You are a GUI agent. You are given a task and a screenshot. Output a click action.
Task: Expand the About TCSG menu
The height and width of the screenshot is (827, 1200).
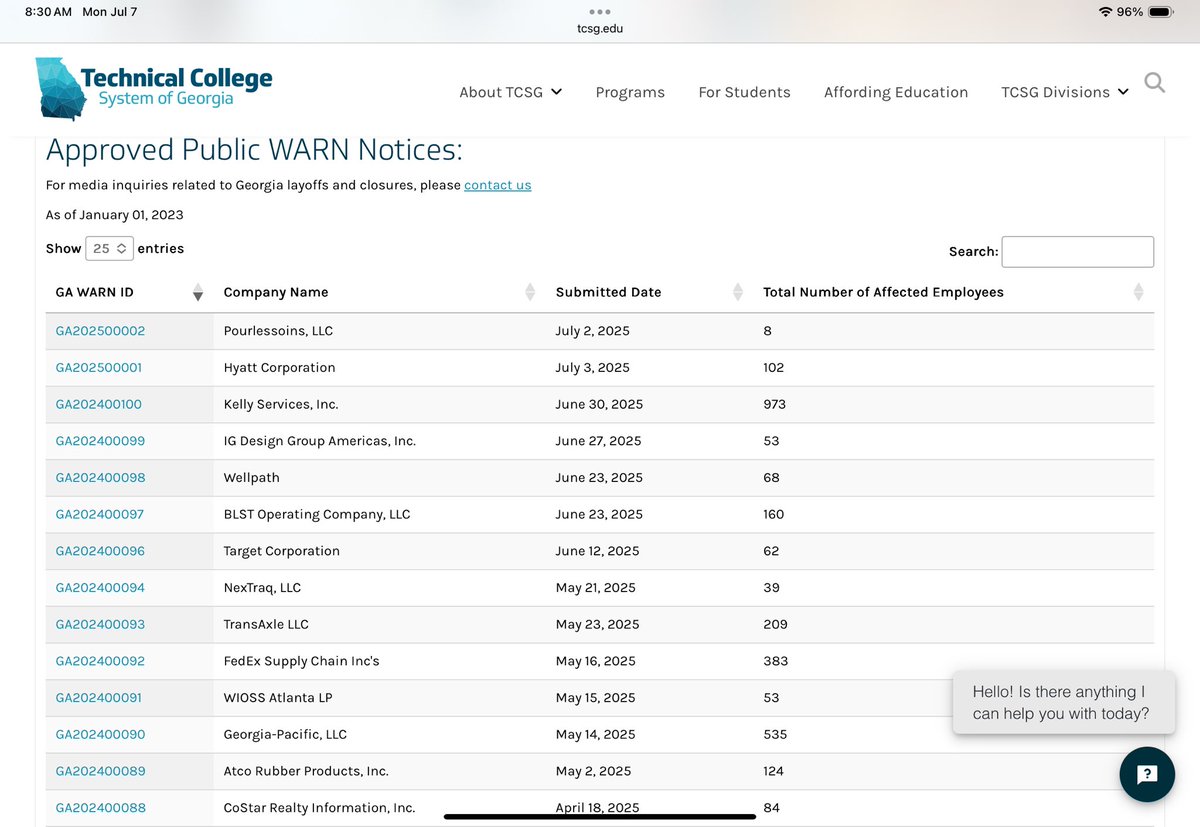(510, 92)
